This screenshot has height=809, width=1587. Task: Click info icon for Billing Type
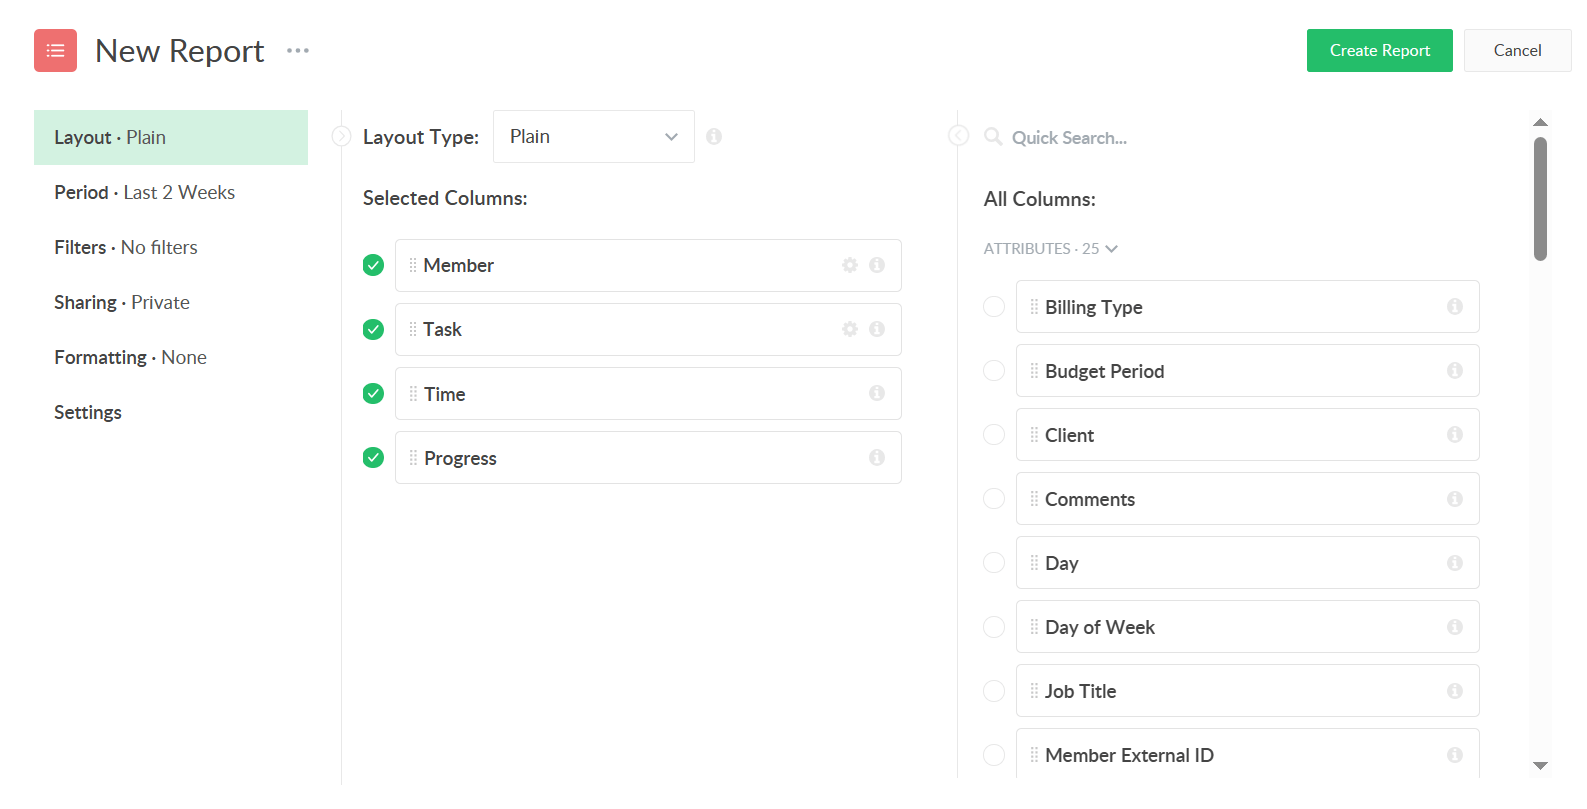coord(1455,306)
